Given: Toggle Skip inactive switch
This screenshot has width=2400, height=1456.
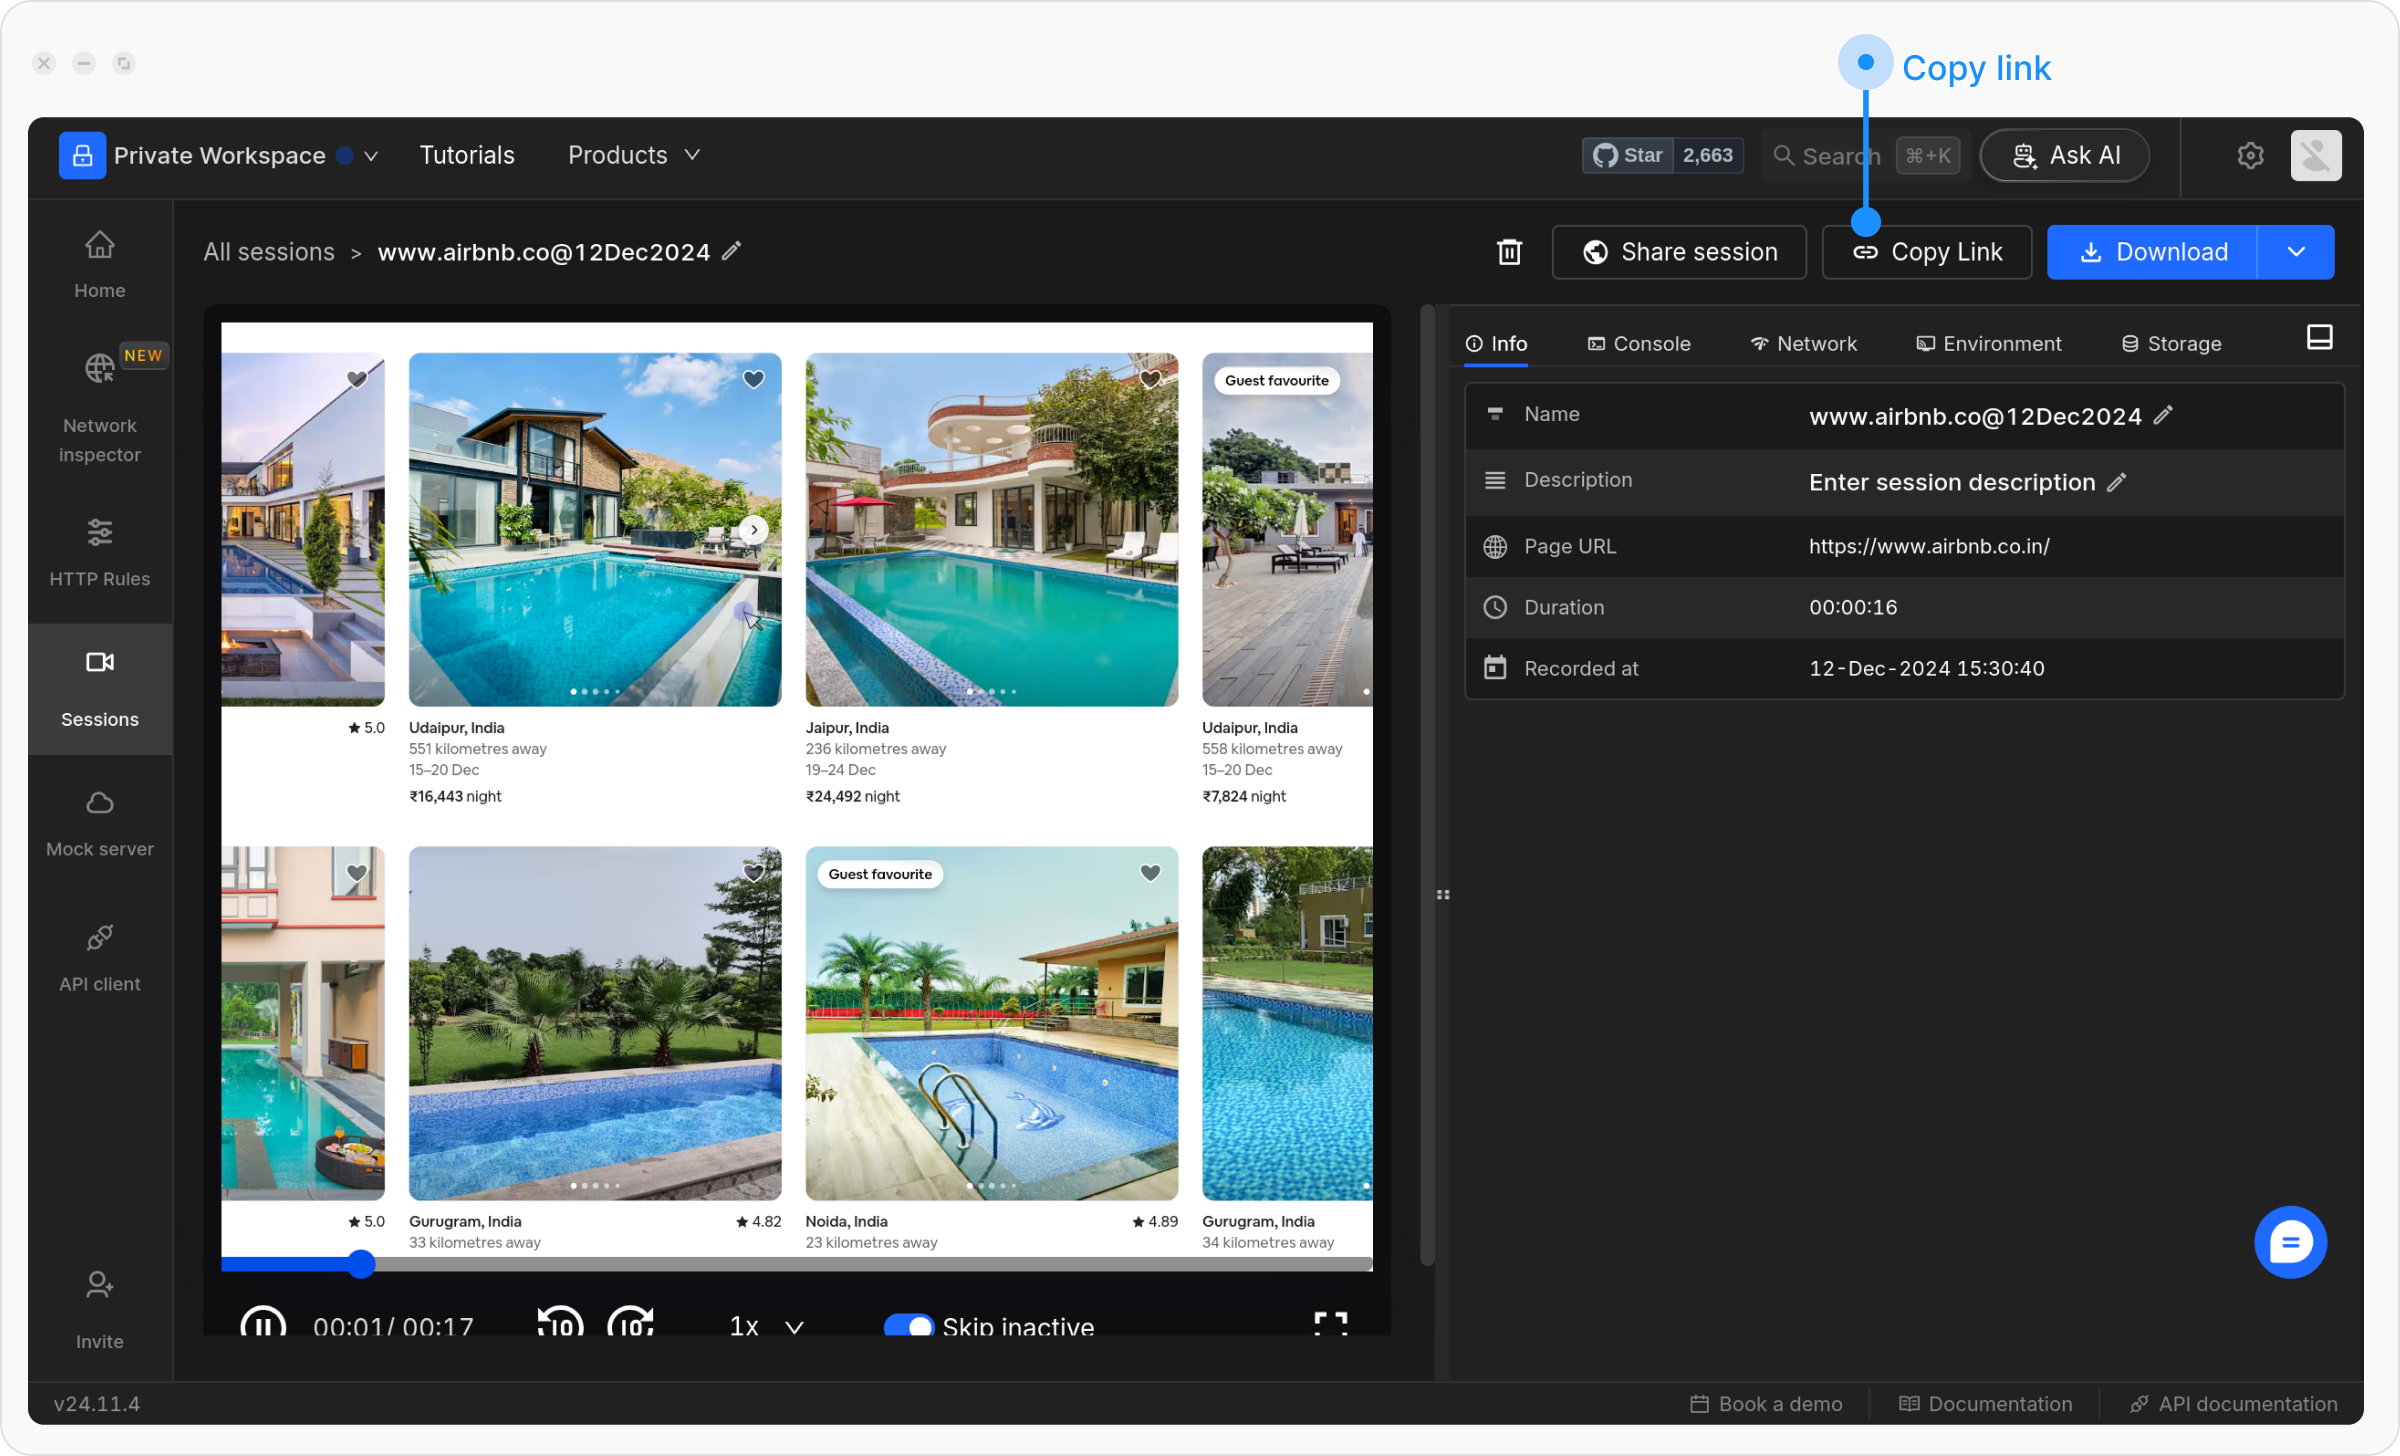Looking at the screenshot, I should pyautogui.click(x=908, y=1326).
